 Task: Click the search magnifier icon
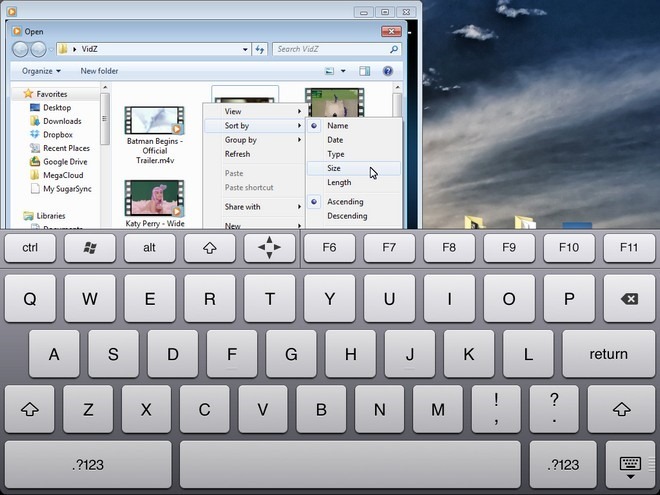pyautogui.click(x=394, y=49)
